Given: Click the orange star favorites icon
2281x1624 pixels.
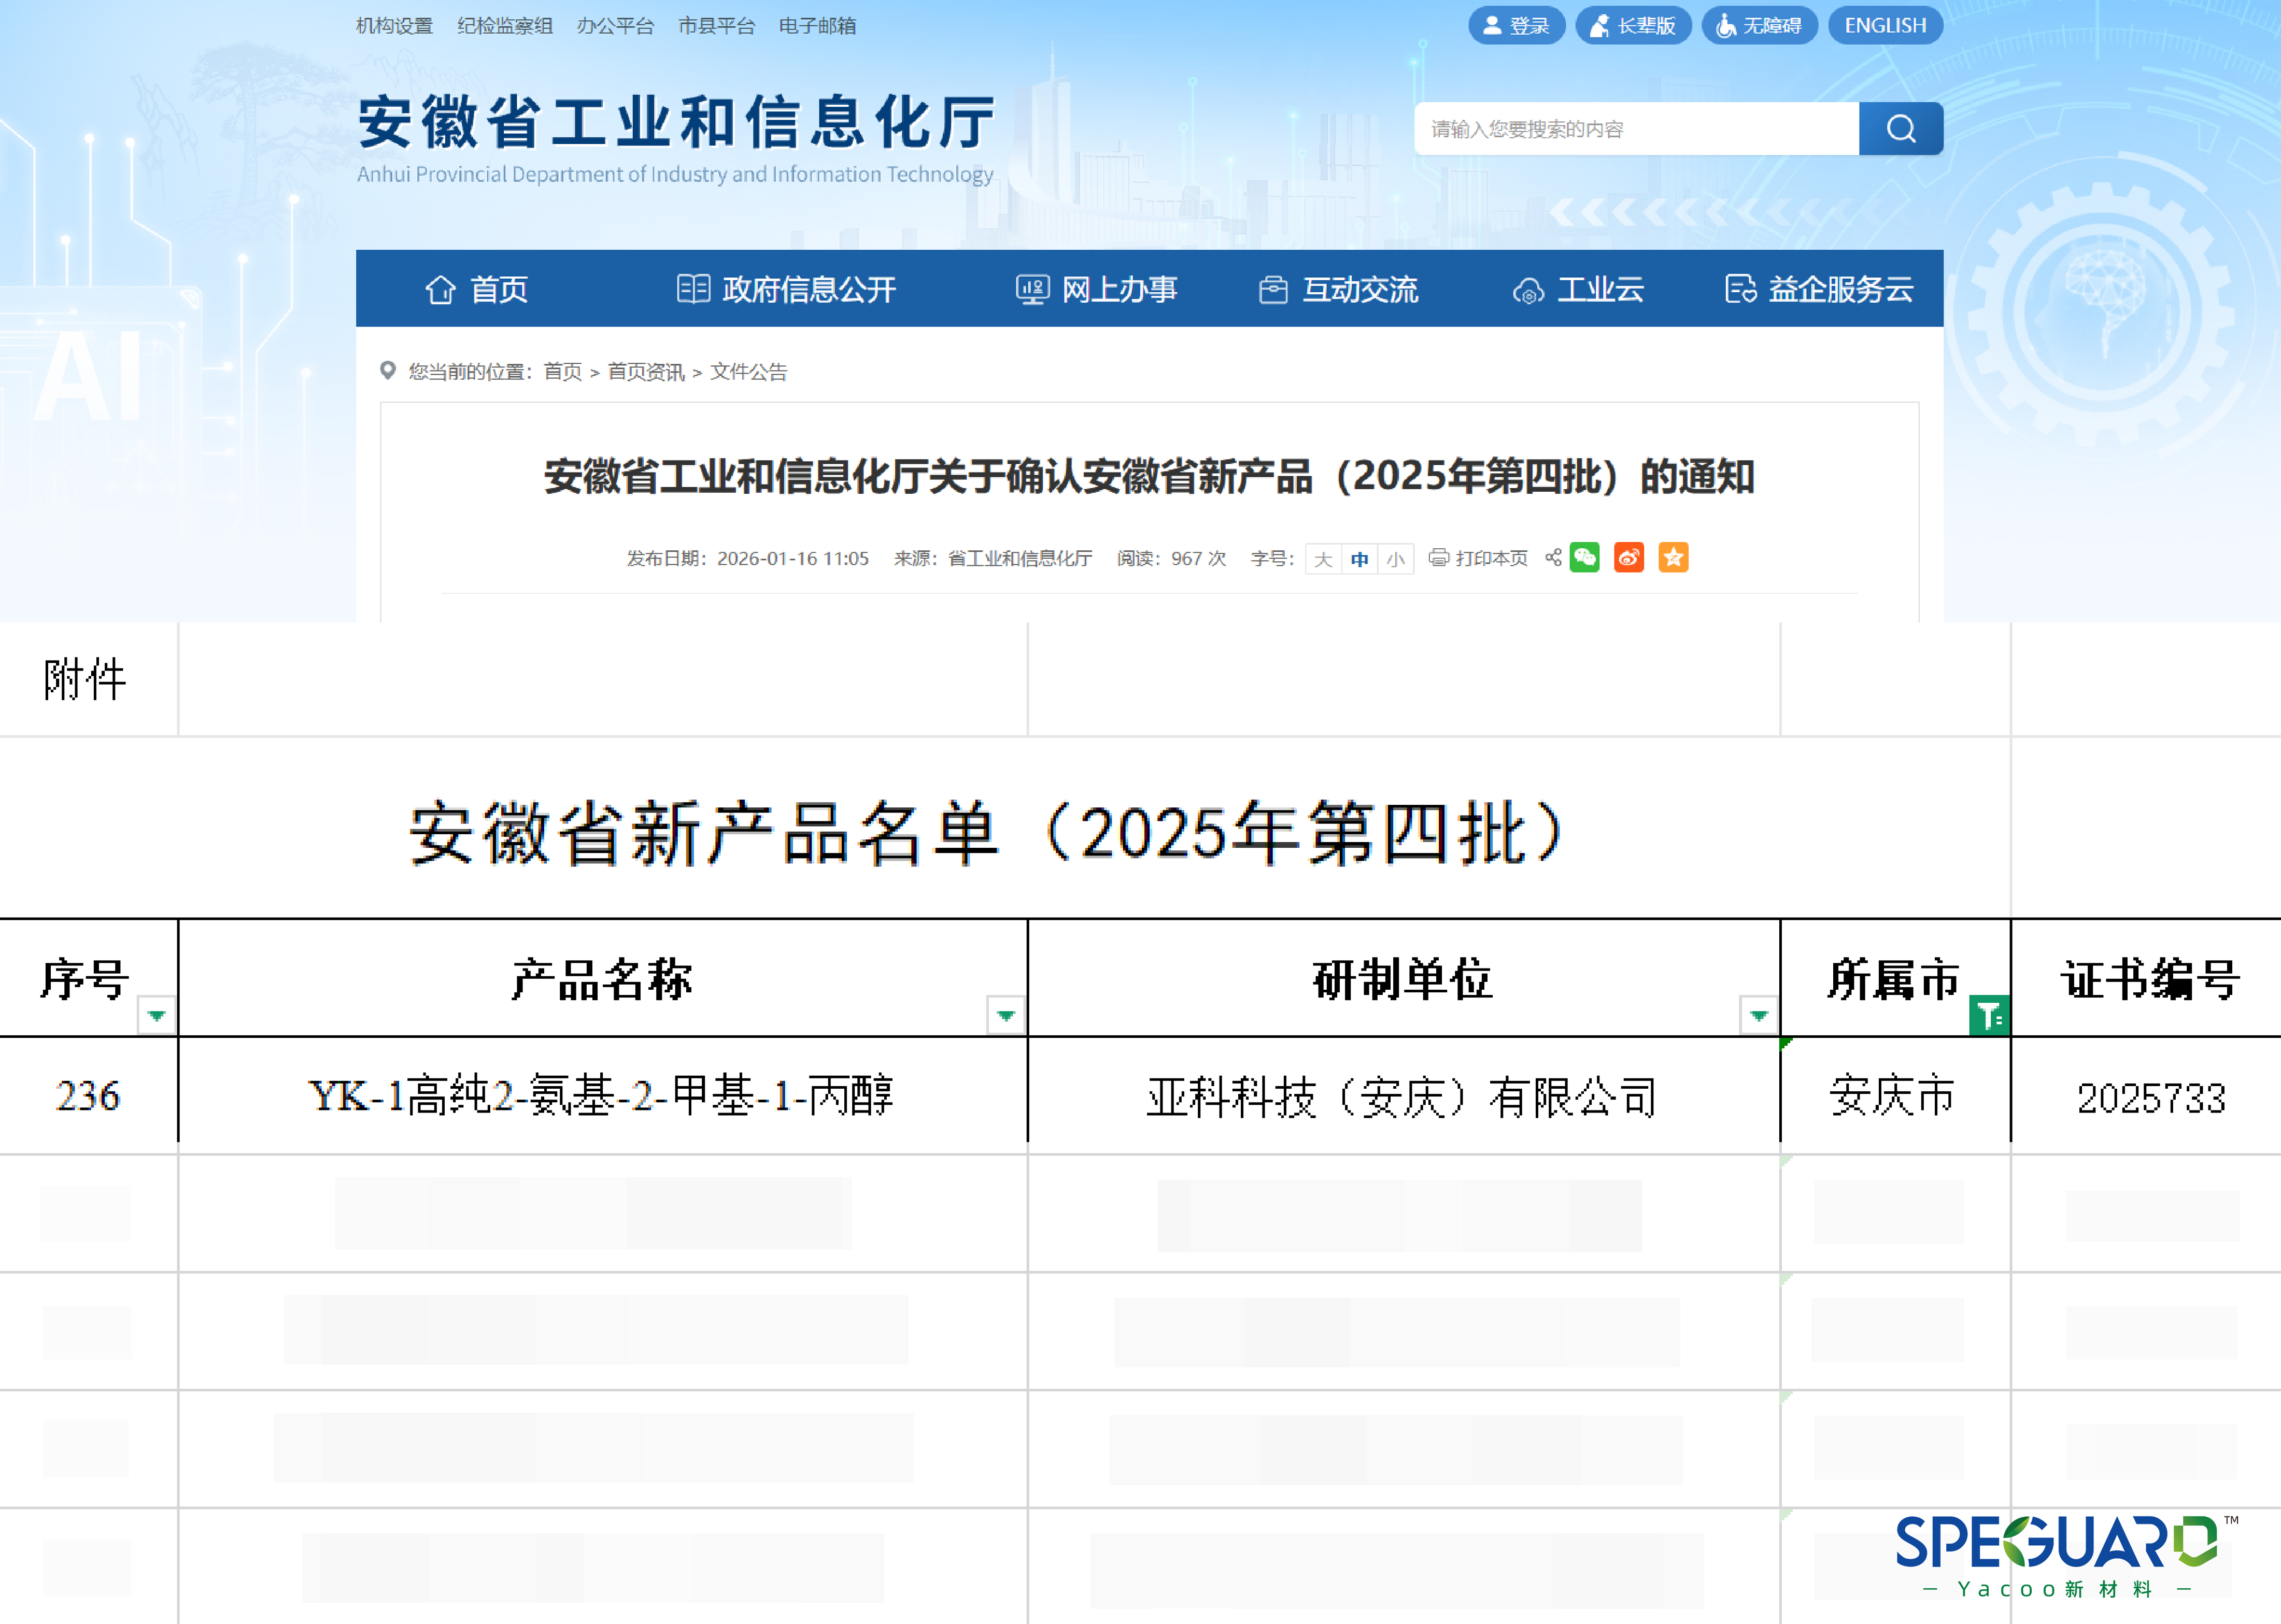Looking at the screenshot, I should point(1673,558).
